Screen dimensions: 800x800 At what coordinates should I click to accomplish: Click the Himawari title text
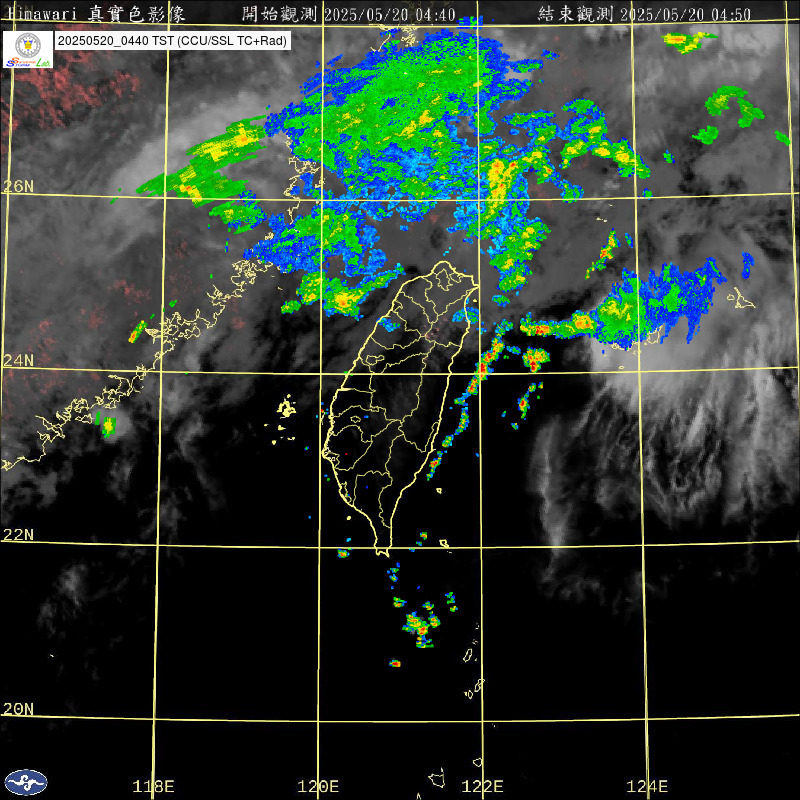(97, 14)
